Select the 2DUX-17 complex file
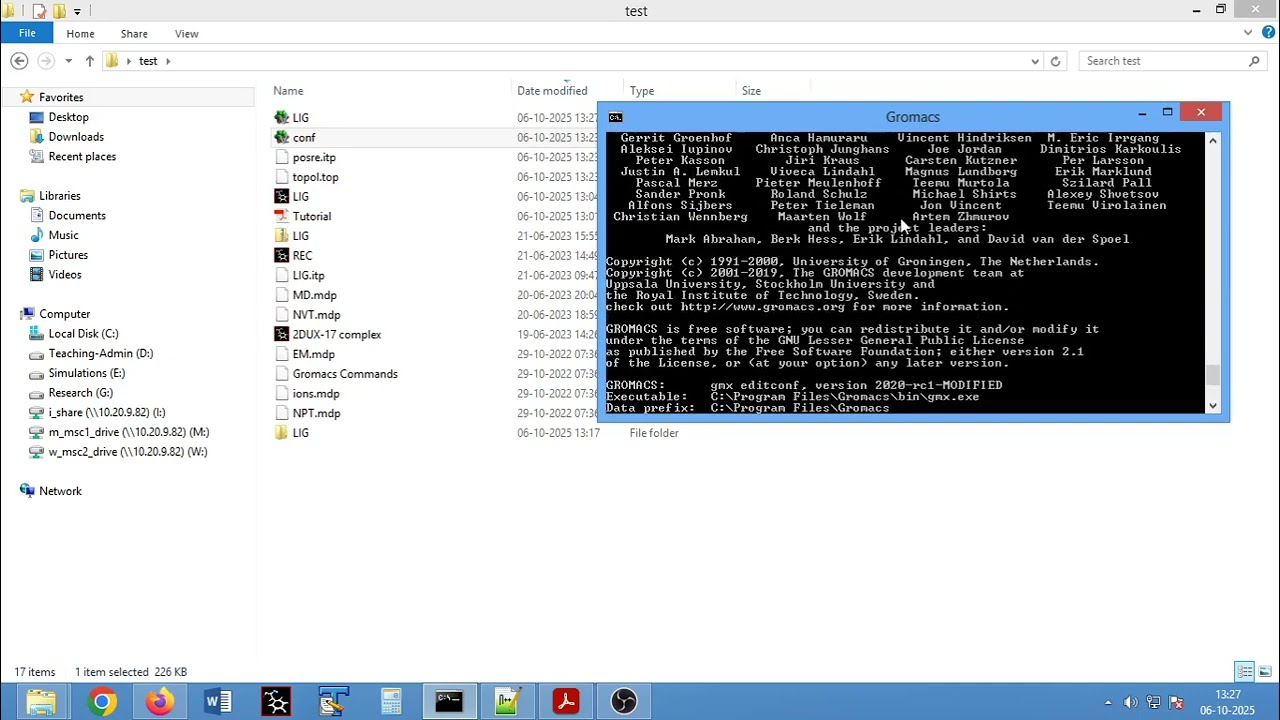Viewport: 1280px width, 720px height. point(336,334)
